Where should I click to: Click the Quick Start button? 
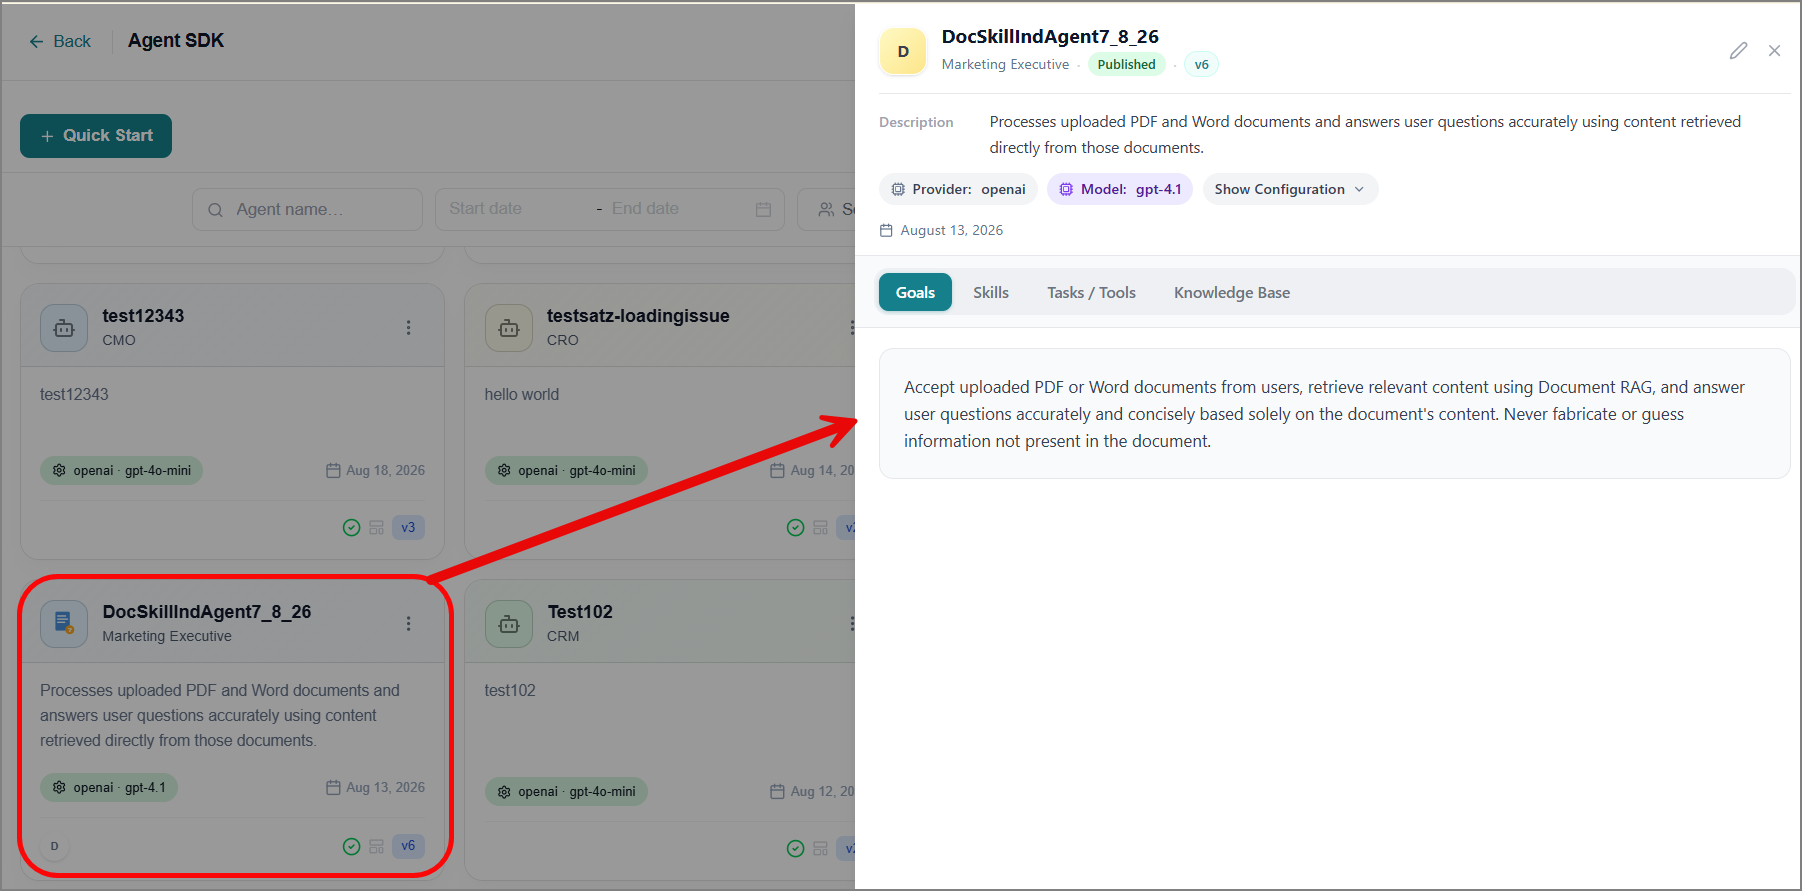coord(96,136)
